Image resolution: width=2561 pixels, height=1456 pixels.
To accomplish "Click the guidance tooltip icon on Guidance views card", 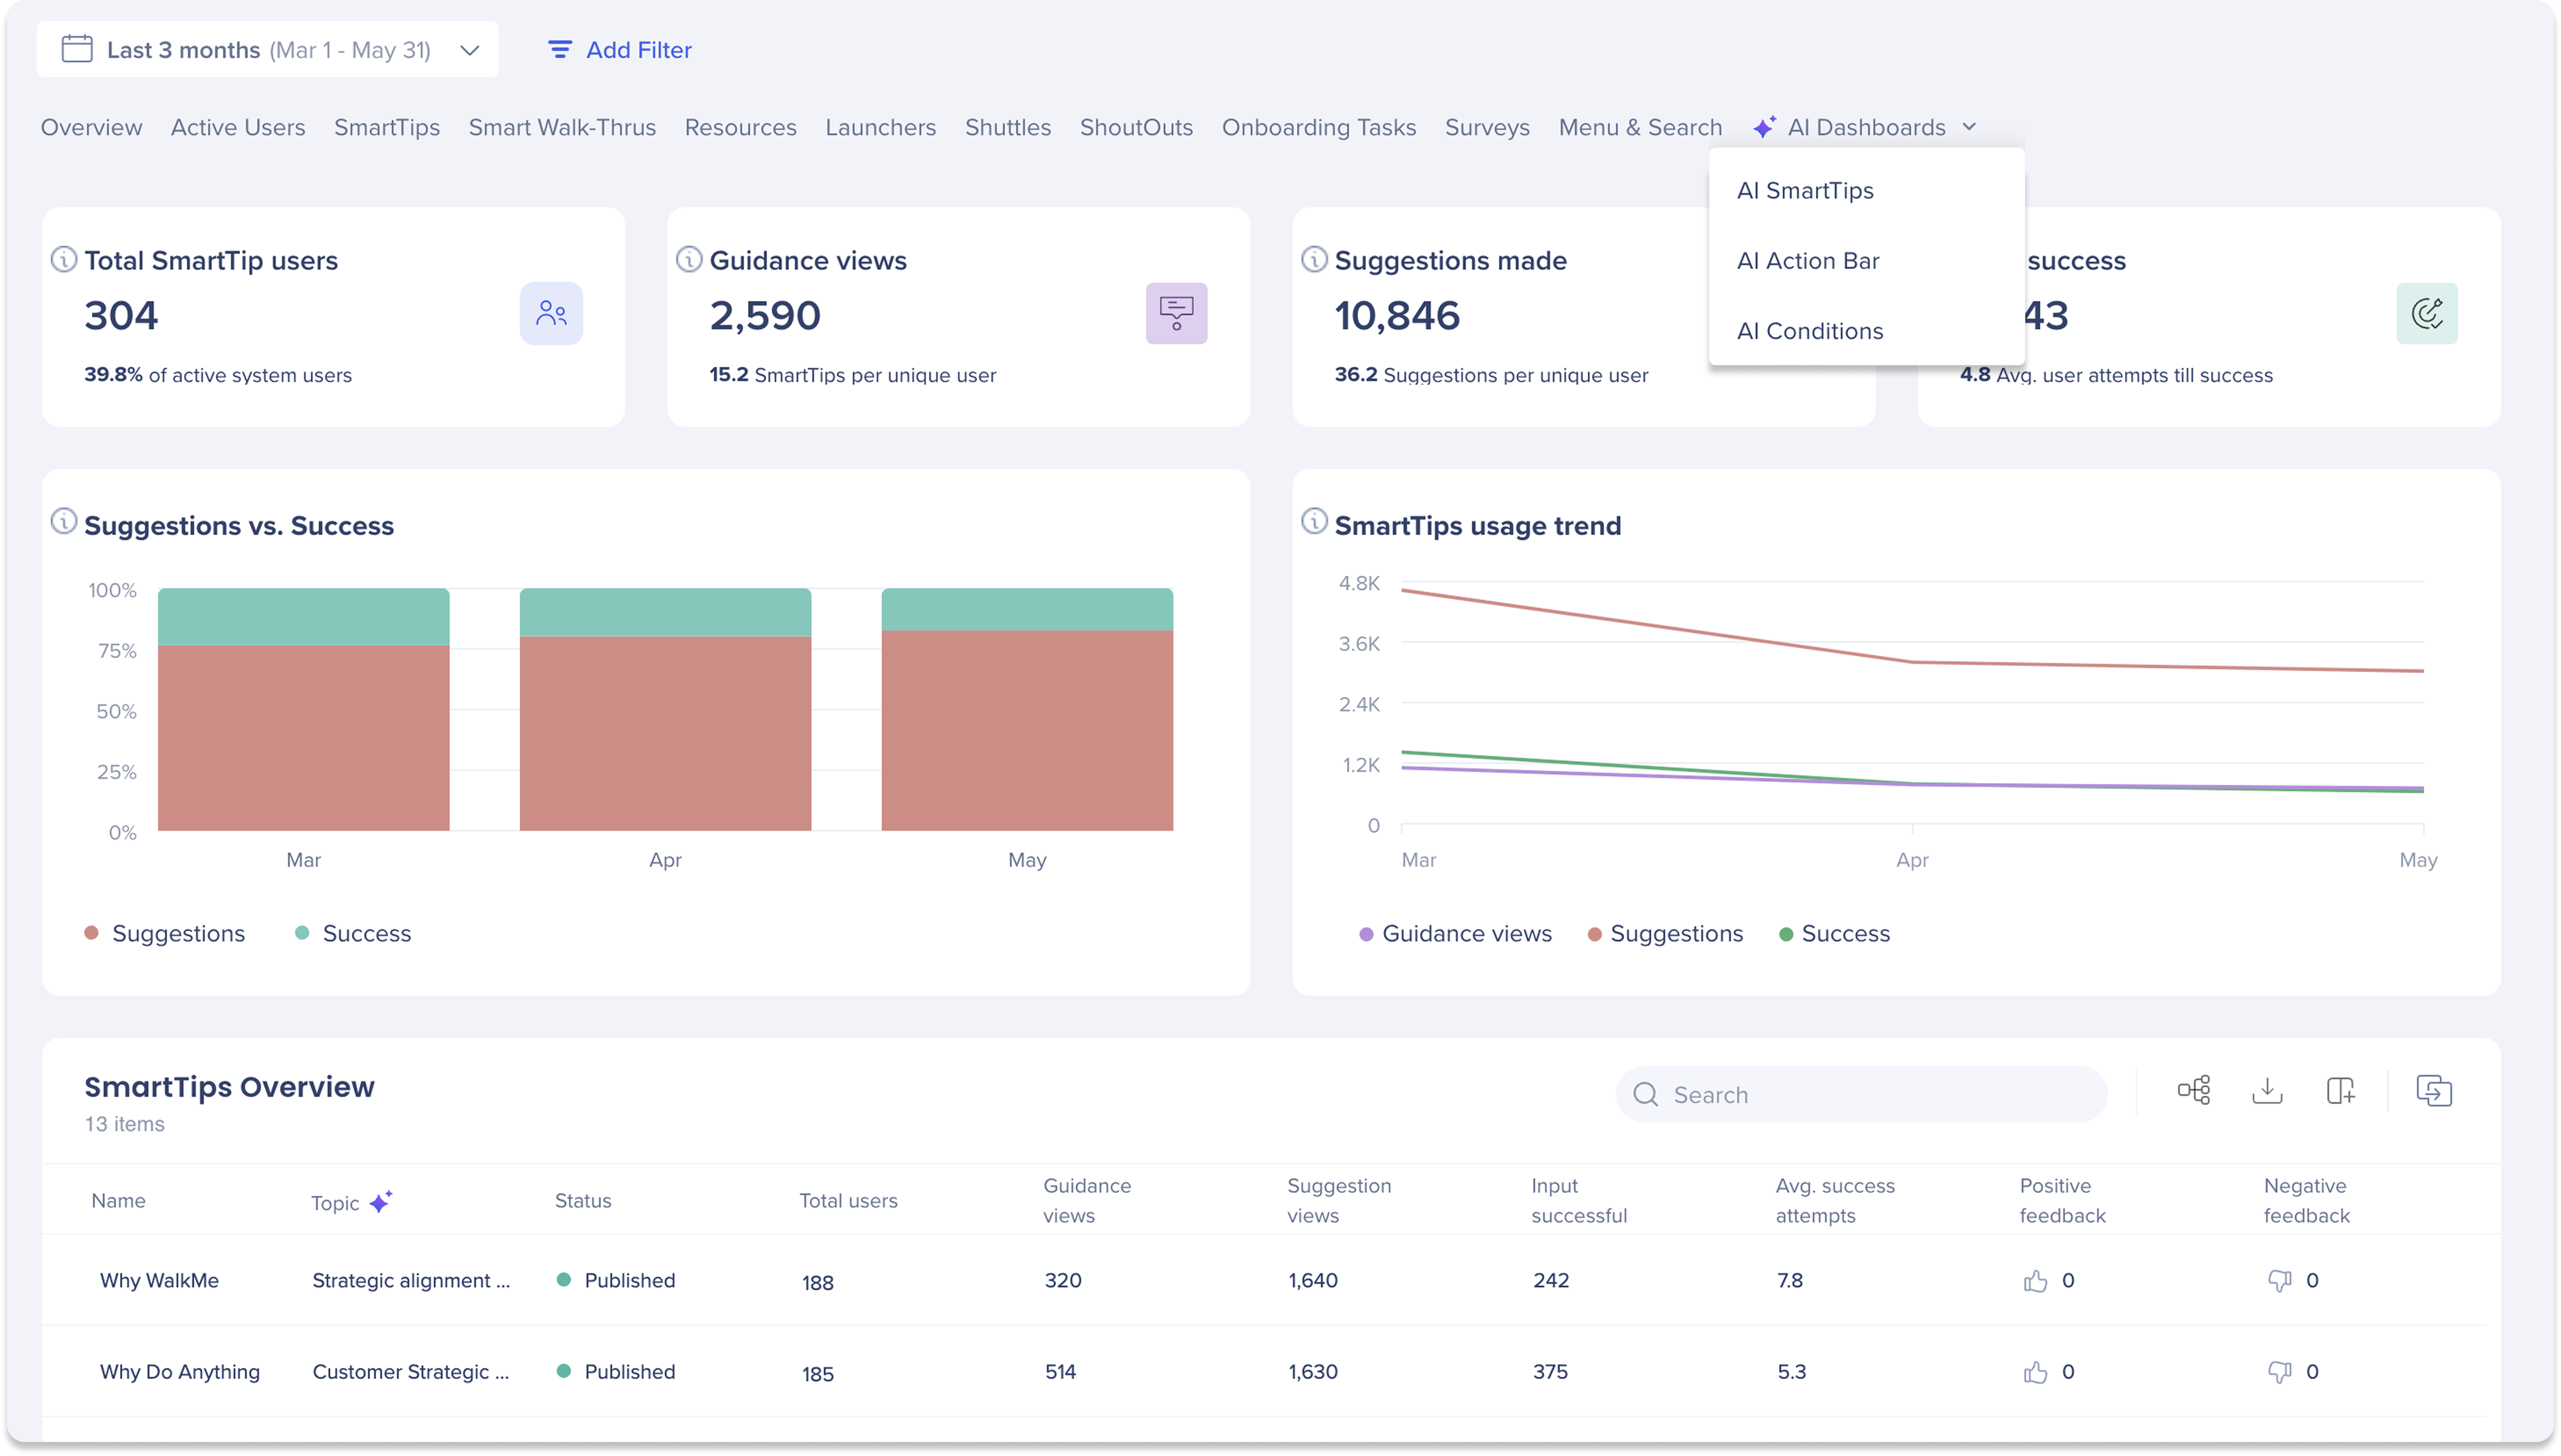I will [x=1176, y=313].
